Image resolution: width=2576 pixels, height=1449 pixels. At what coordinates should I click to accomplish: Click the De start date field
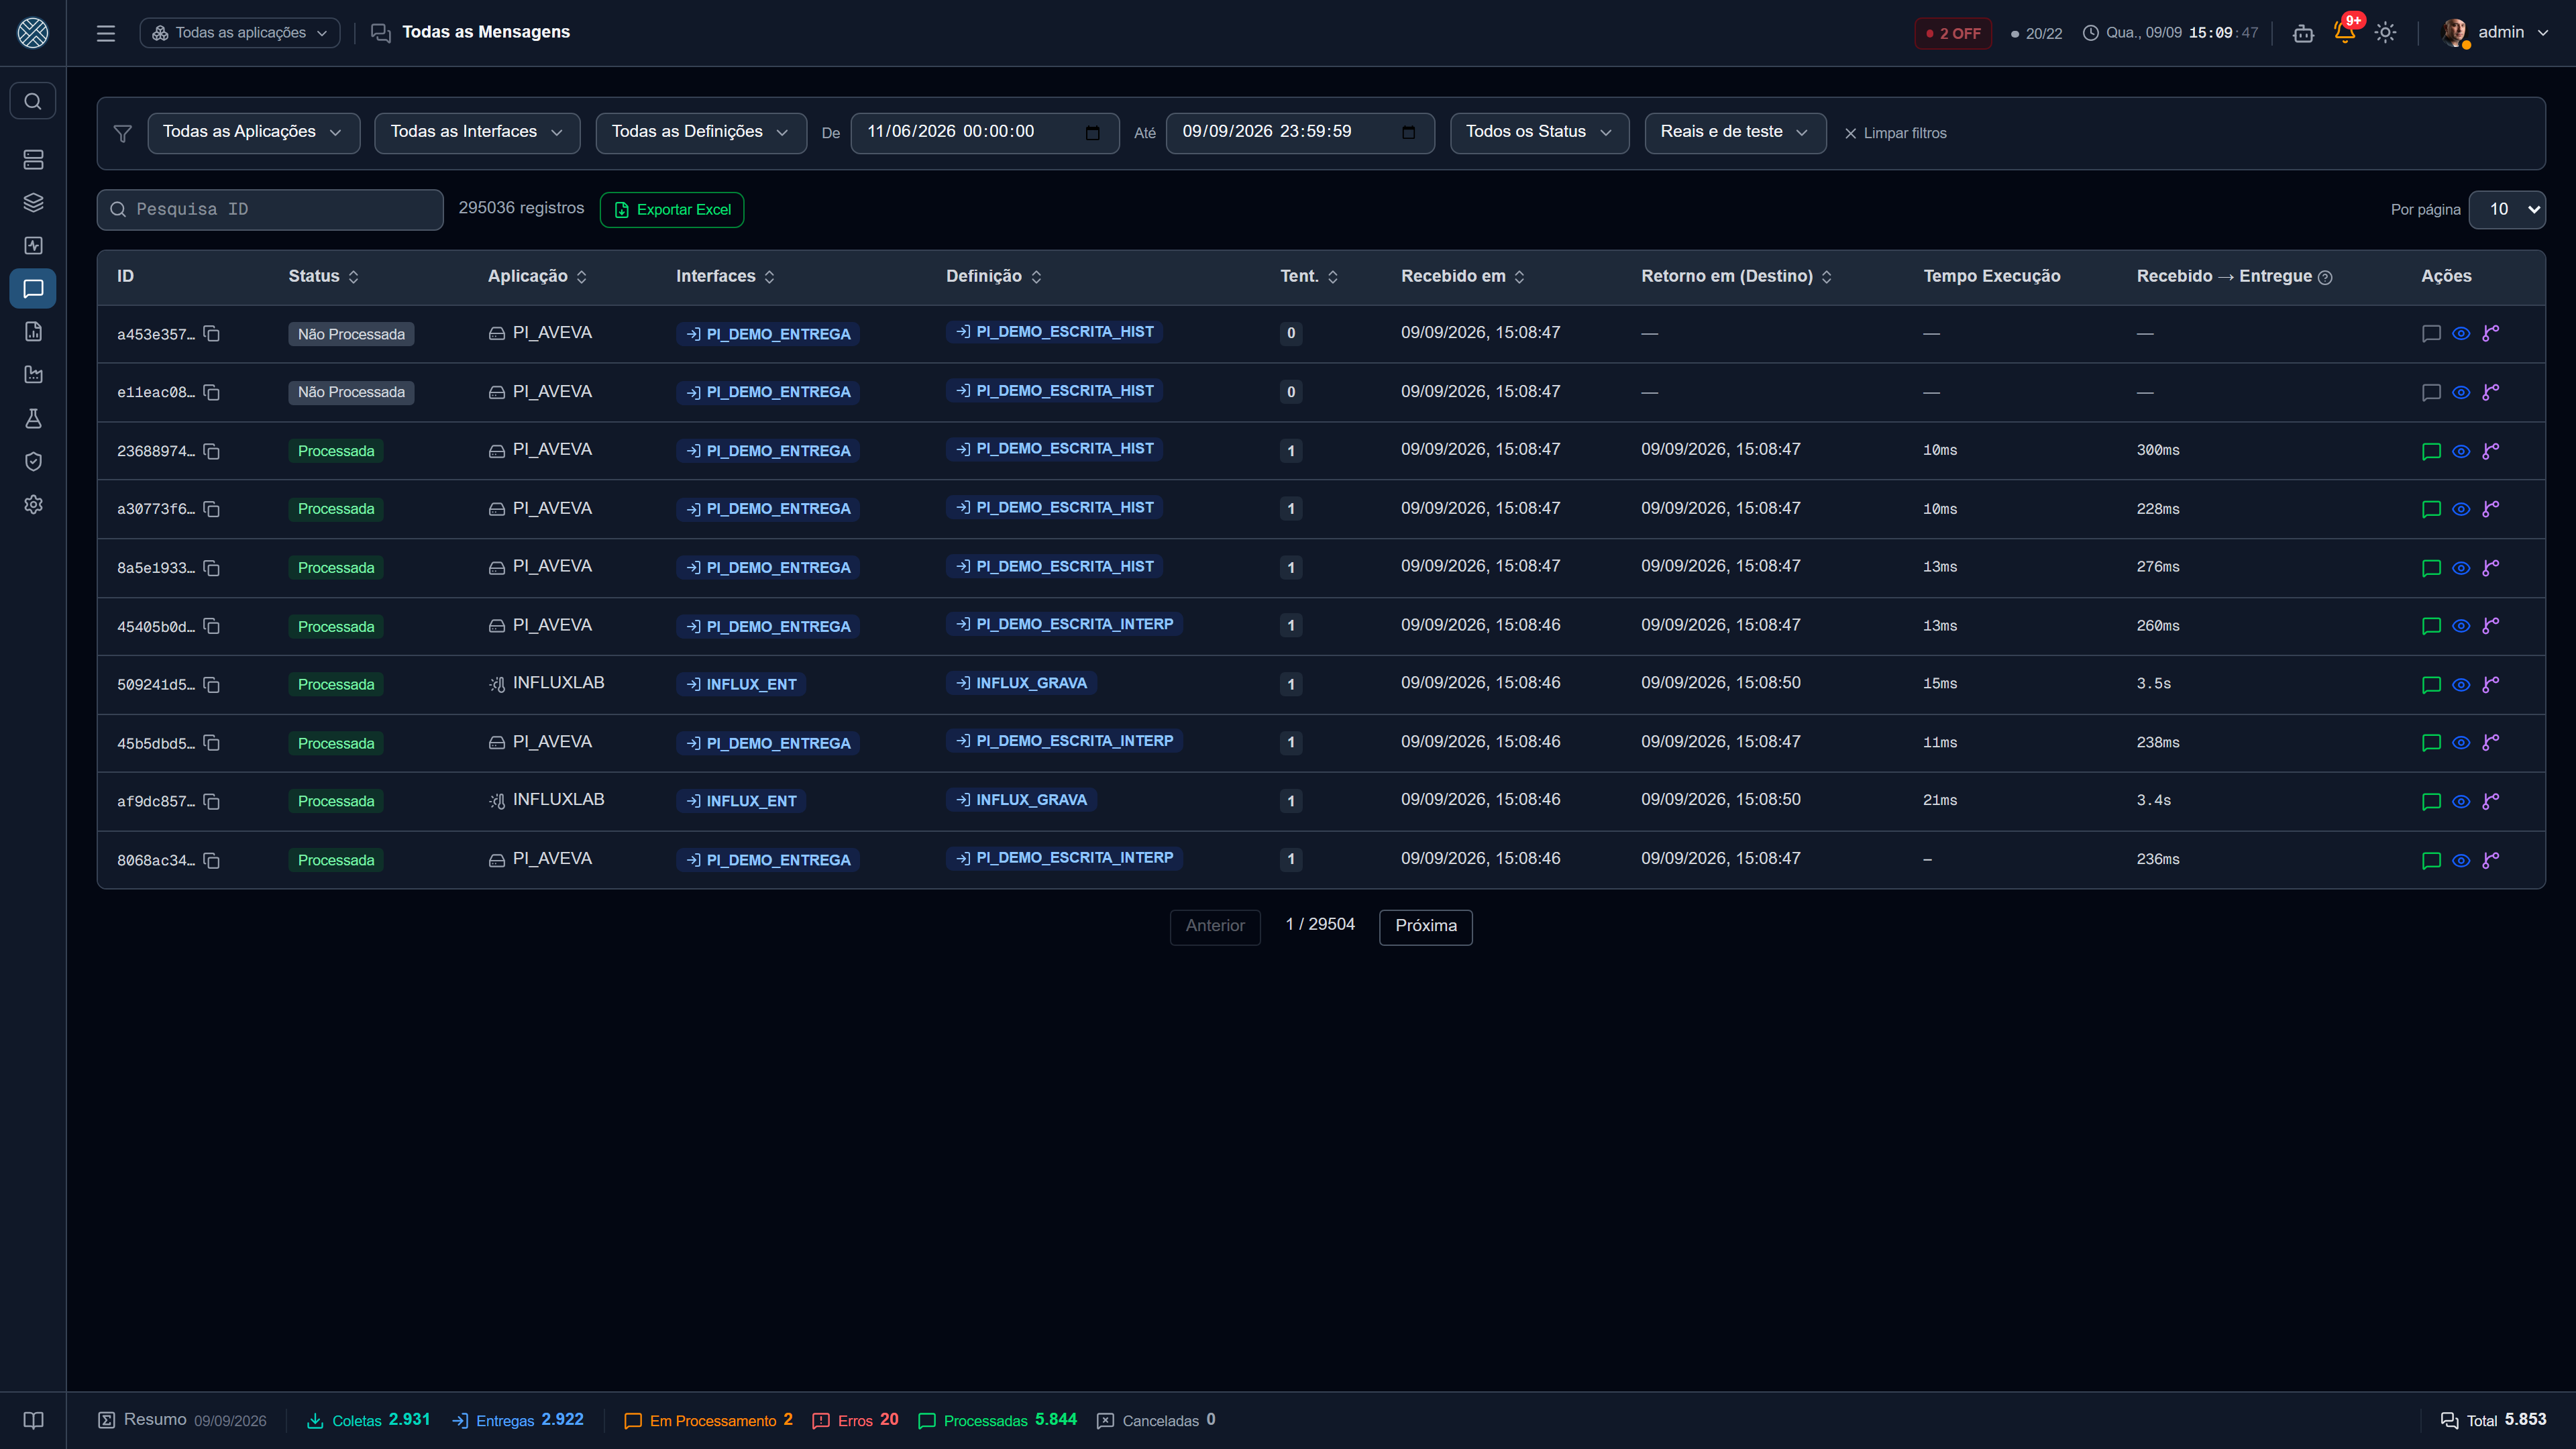point(984,133)
